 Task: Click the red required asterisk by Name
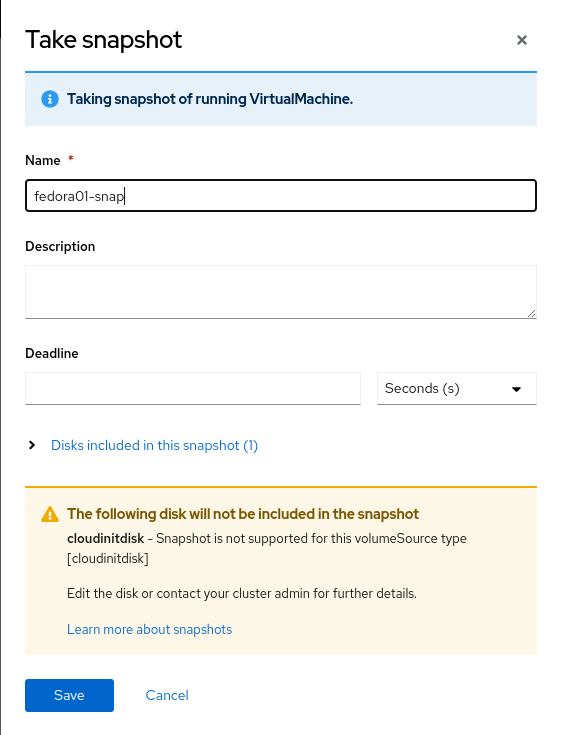click(71, 158)
